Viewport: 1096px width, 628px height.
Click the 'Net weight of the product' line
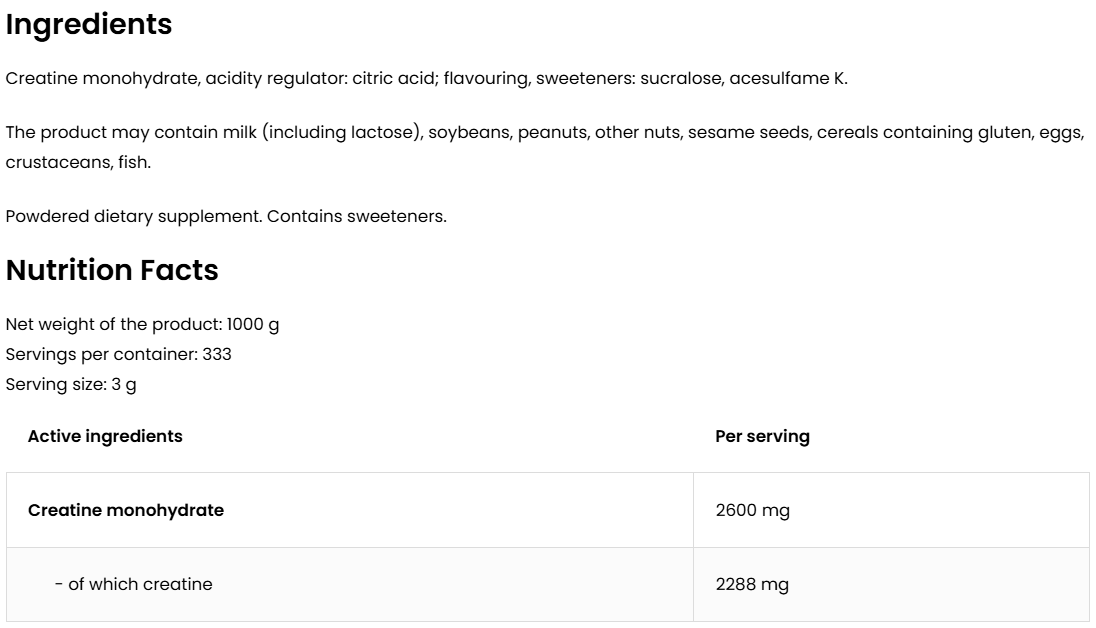(114, 324)
